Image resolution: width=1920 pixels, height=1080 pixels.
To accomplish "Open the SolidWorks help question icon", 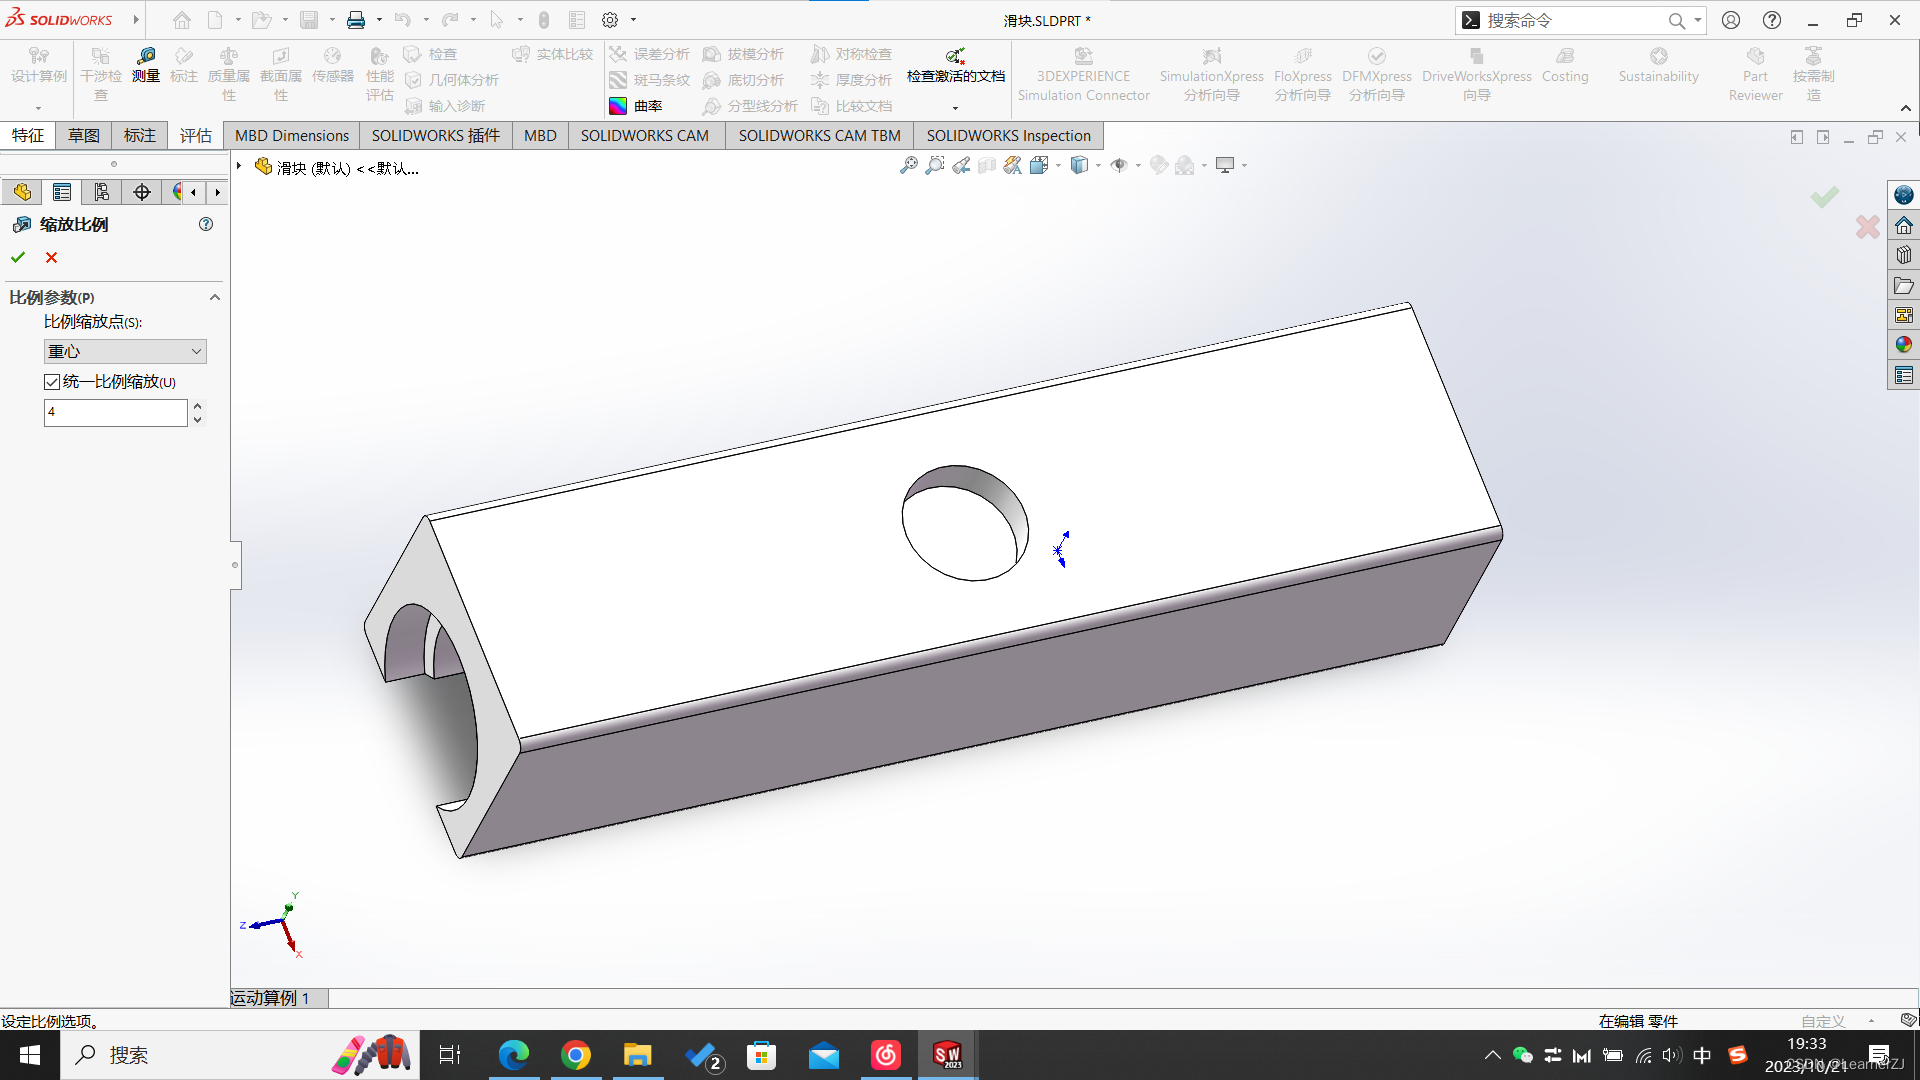I will point(1771,20).
